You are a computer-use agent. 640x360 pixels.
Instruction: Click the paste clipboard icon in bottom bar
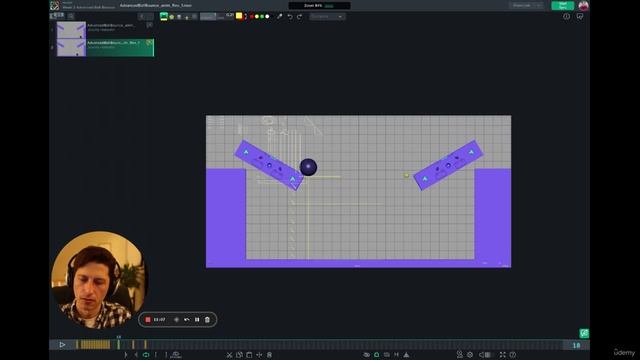pyautogui.click(x=249, y=355)
